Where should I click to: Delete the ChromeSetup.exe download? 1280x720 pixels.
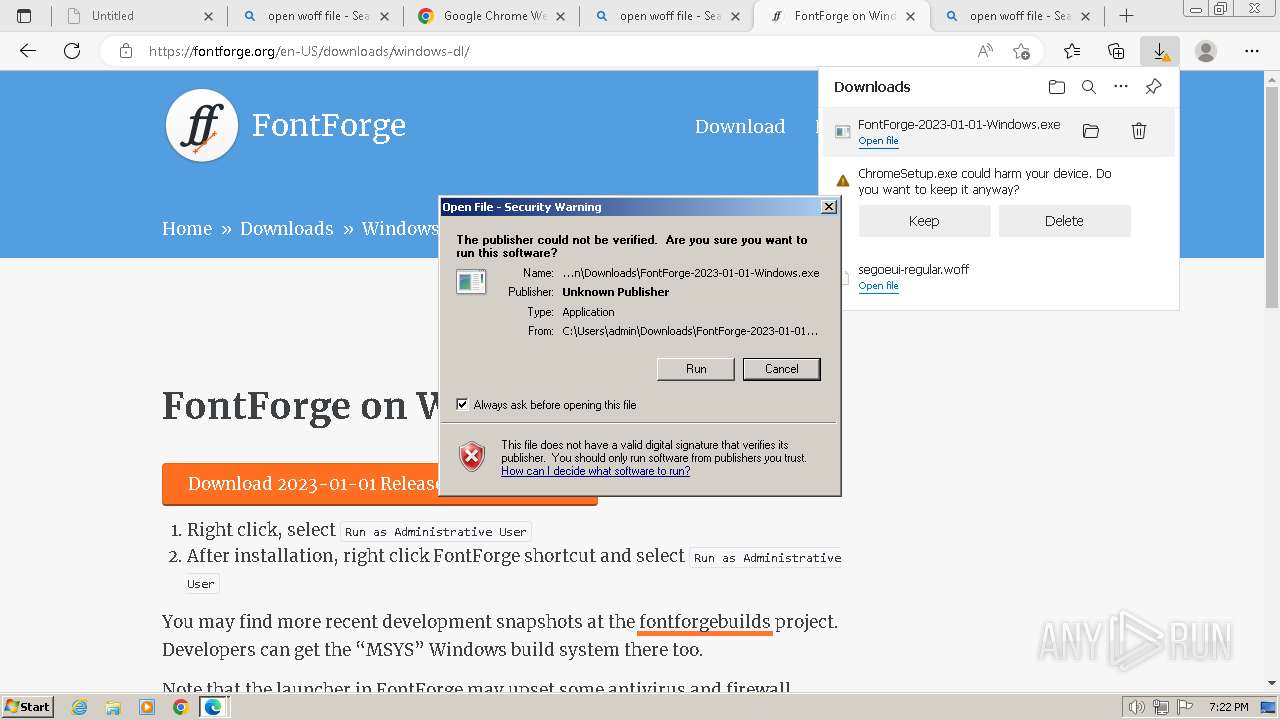[x=1064, y=221]
